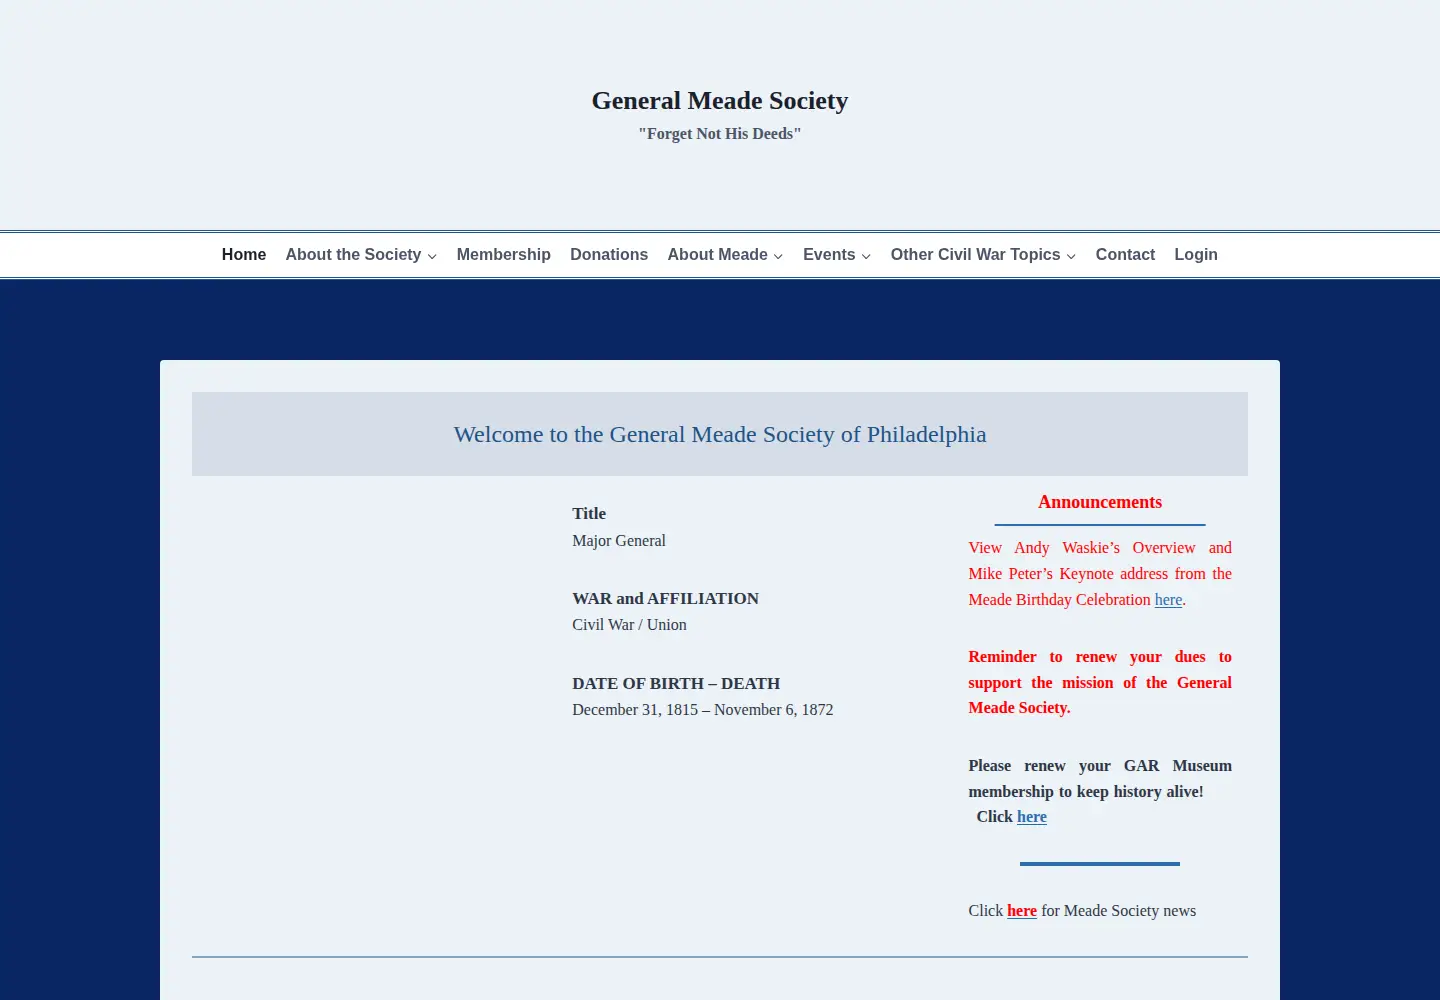Select the birth and death dates text
The image size is (1440, 1000).
pyautogui.click(x=703, y=710)
